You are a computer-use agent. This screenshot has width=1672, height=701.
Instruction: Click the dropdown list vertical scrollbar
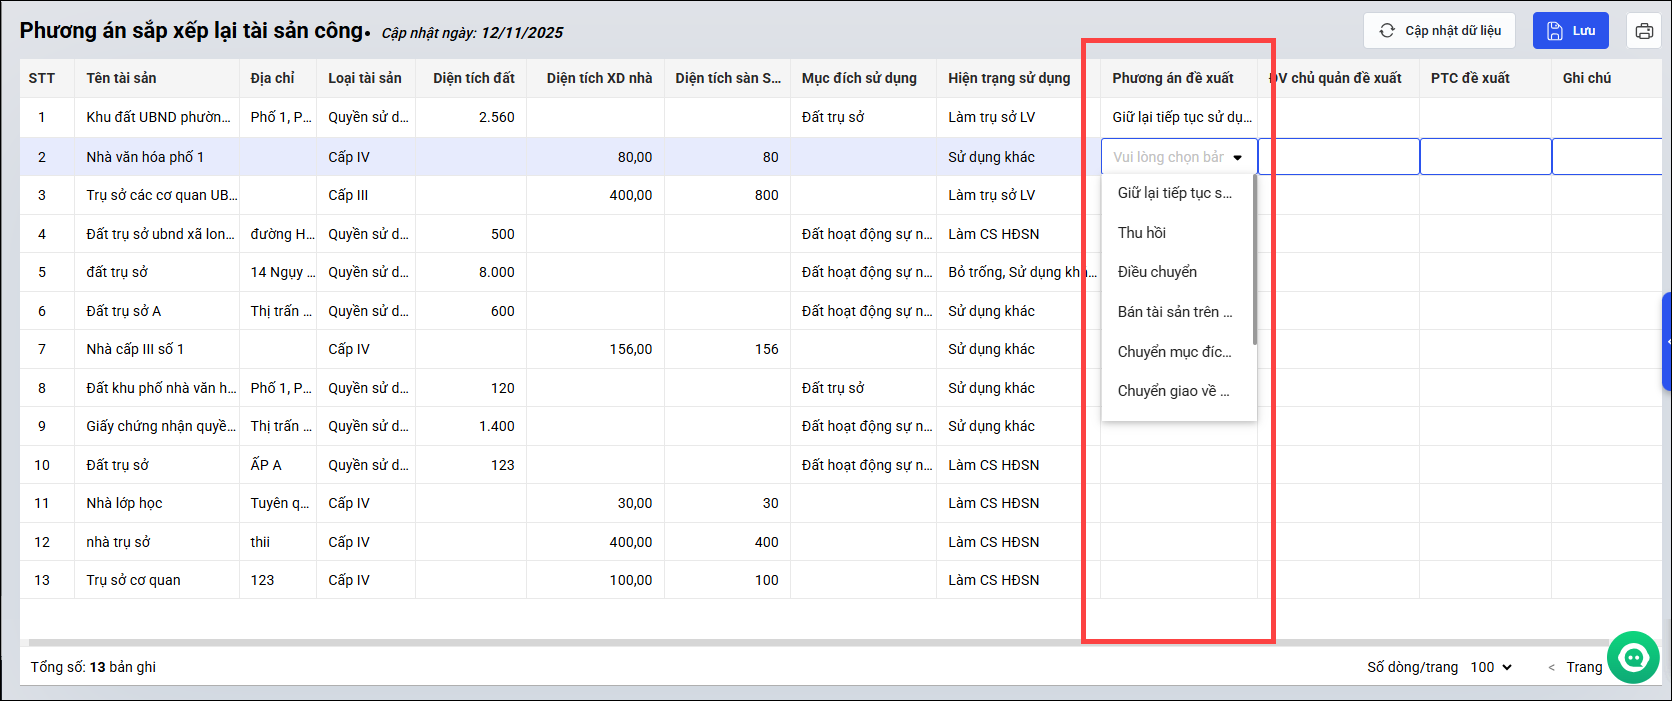coord(1254,260)
